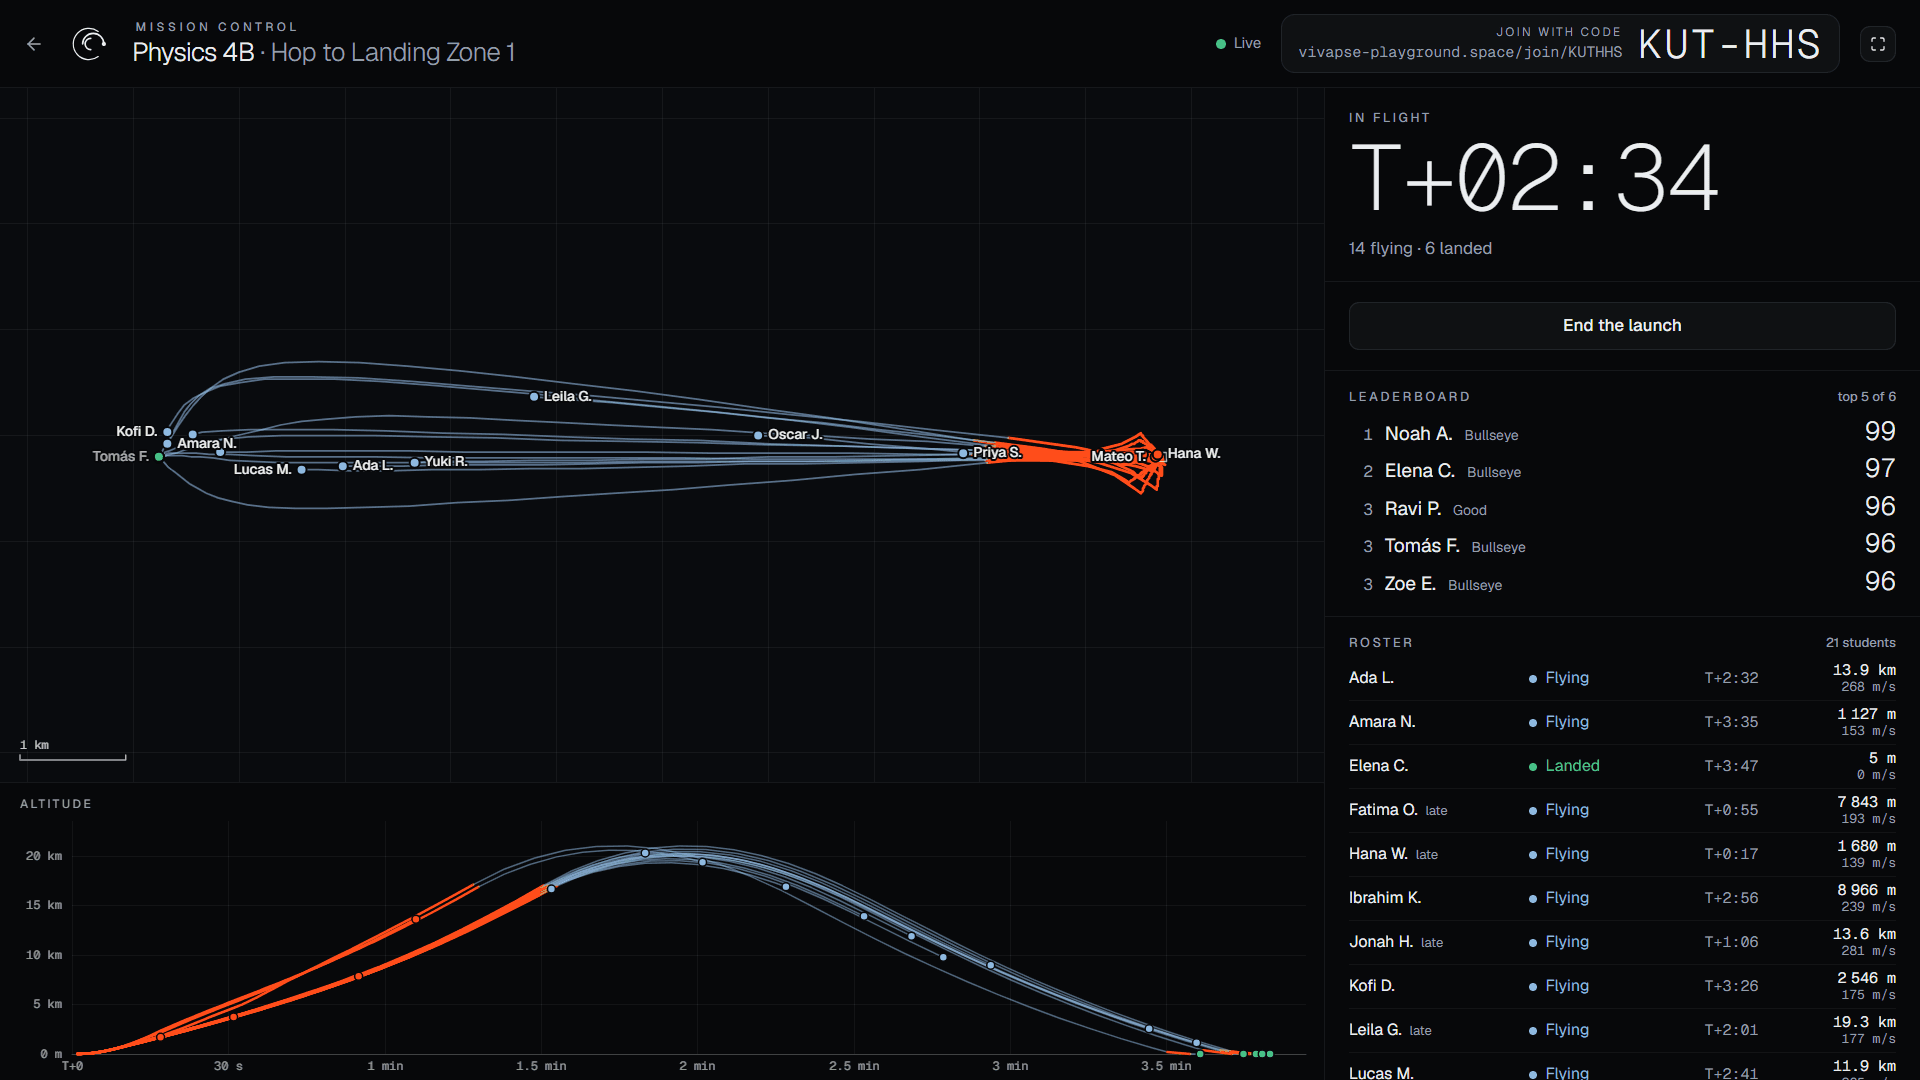Click the 2 min tick on altitude chart
This screenshot has width=1920, height=1080.
click(697, 1066)
